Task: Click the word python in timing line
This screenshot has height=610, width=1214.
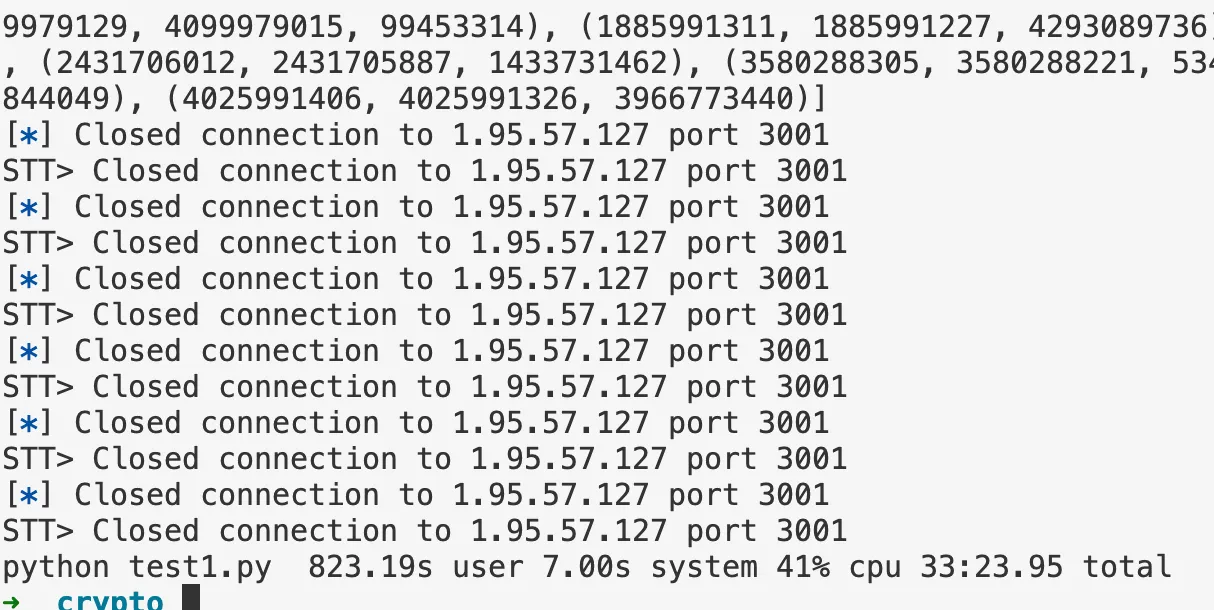Action: point(57,568)
